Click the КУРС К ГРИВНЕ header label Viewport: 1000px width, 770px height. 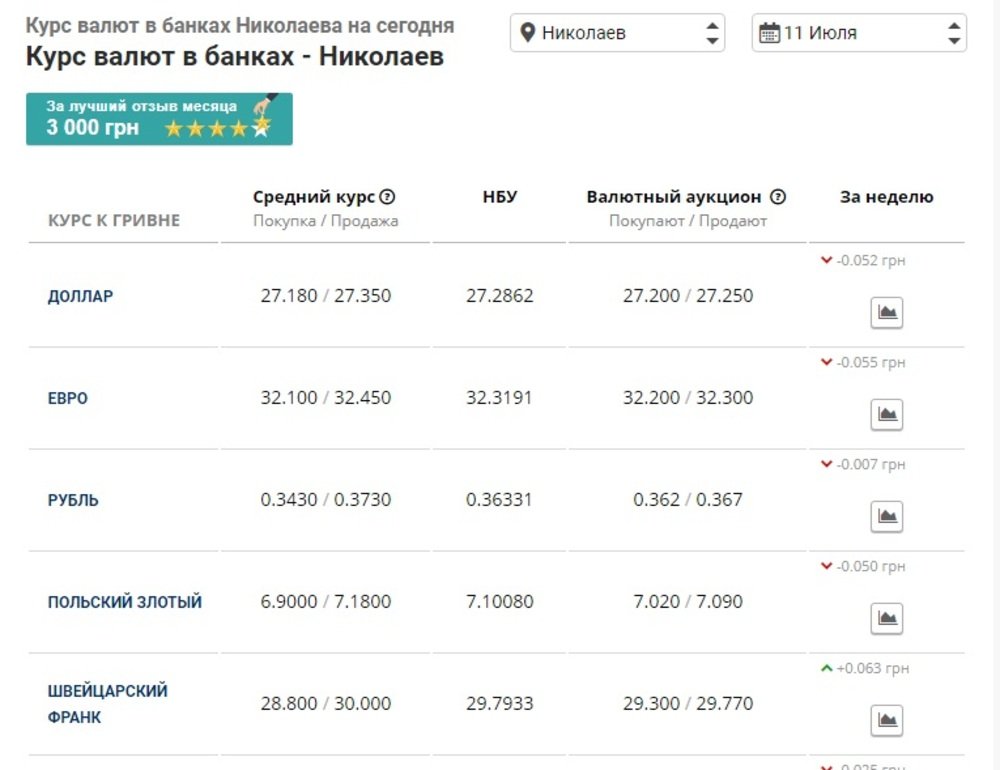[114, 220]
